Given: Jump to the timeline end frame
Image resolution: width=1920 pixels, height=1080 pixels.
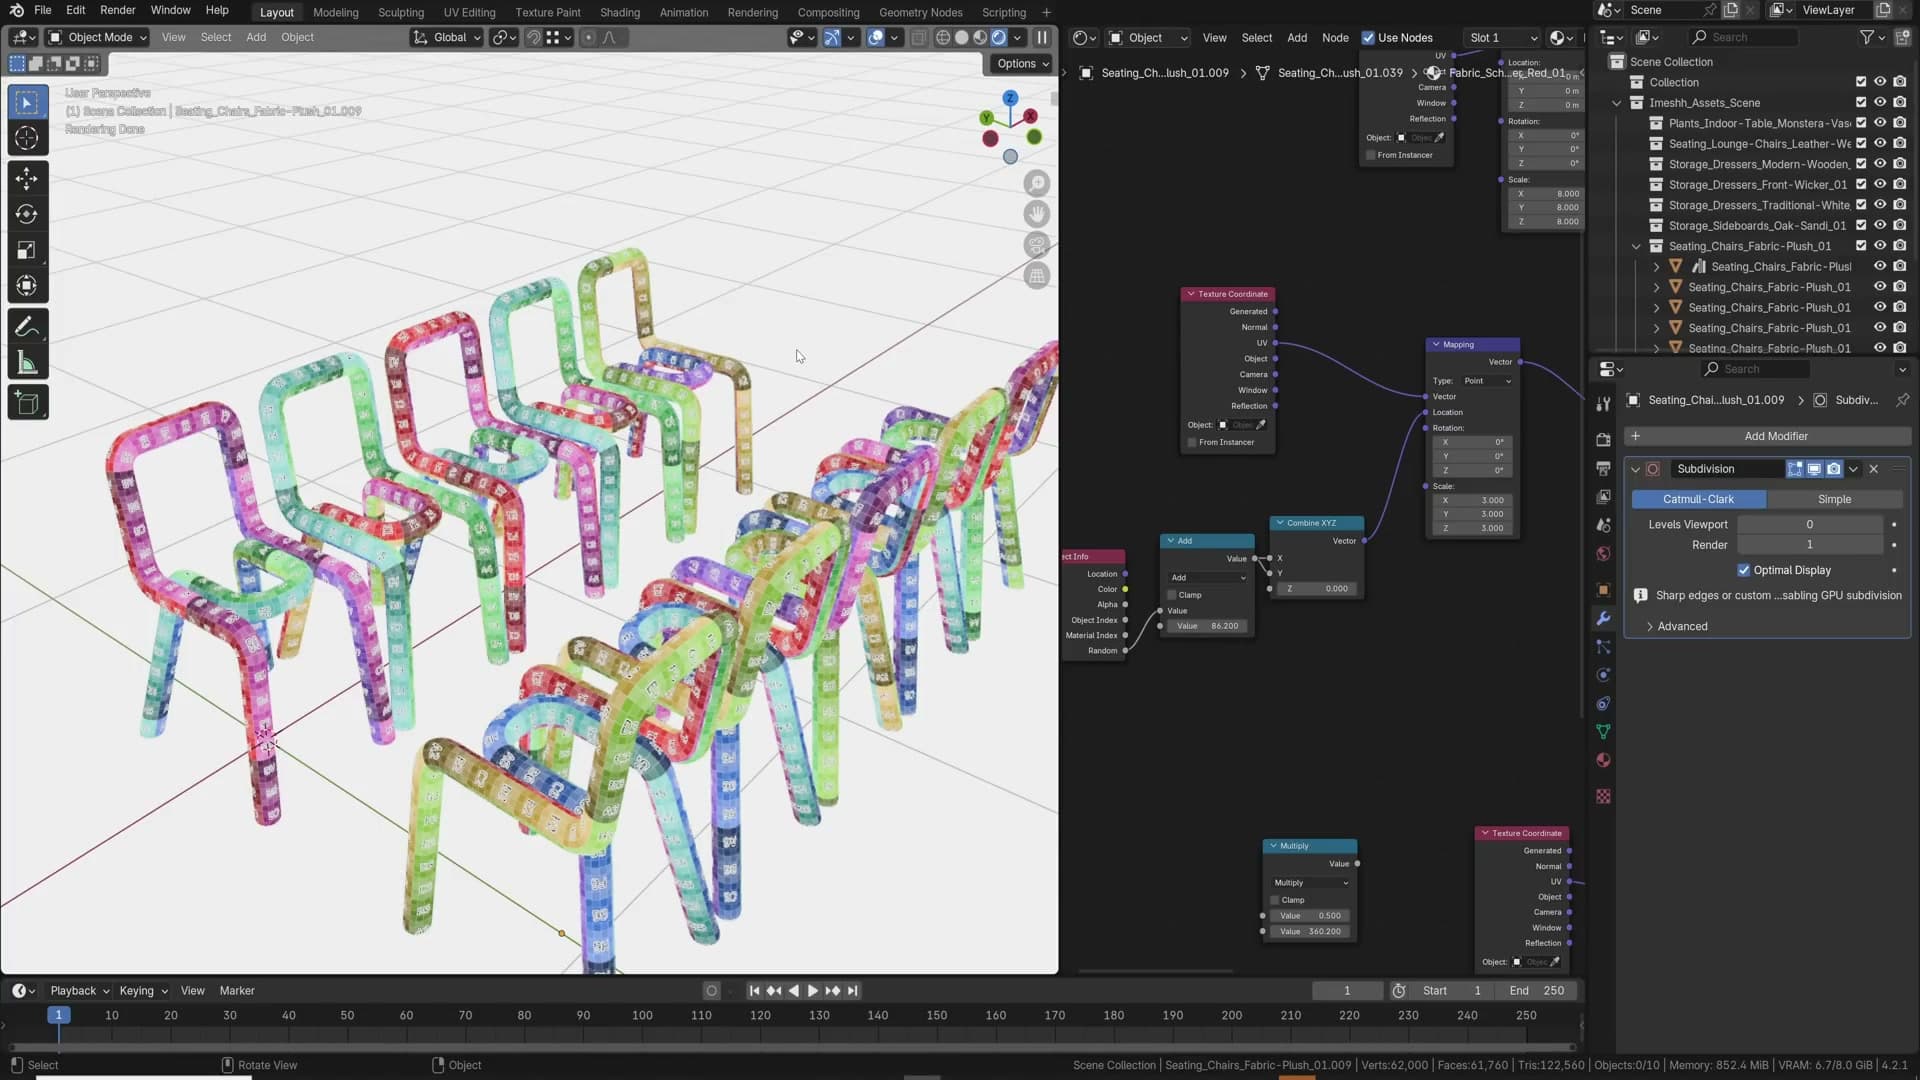Looking at the screenshot, I should (x=852, y=991).
